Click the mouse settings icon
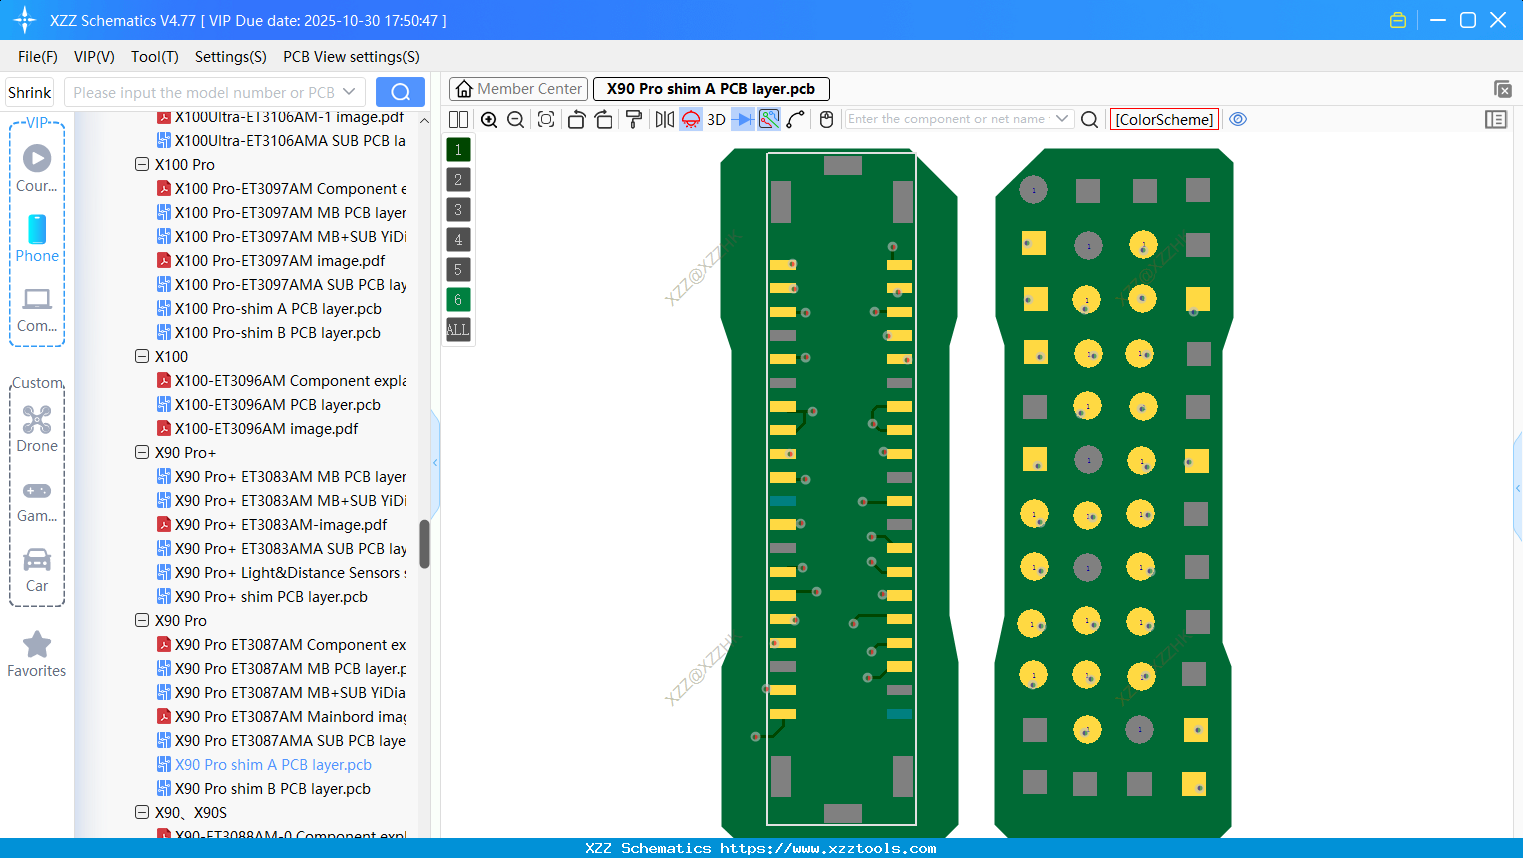The image size is (1523, 858). pyautogui.click(x=826, y=120)
